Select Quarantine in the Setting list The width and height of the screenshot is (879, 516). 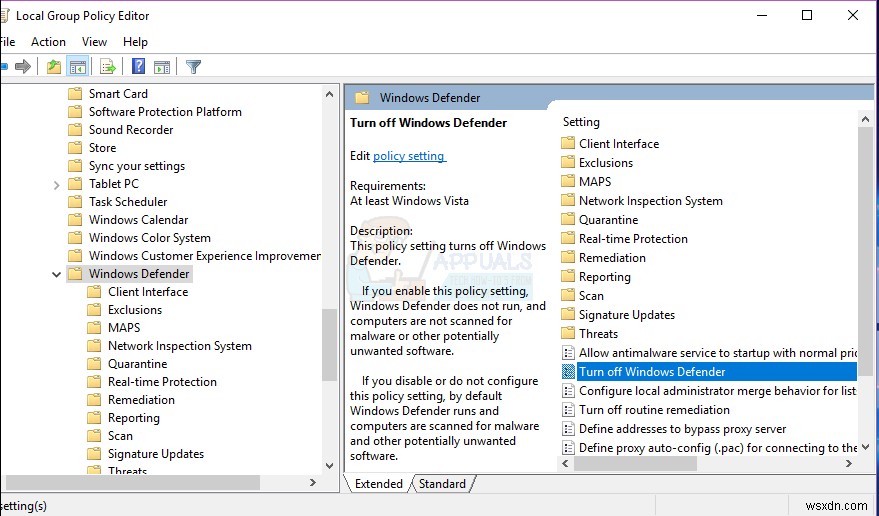tap(608, 219)
